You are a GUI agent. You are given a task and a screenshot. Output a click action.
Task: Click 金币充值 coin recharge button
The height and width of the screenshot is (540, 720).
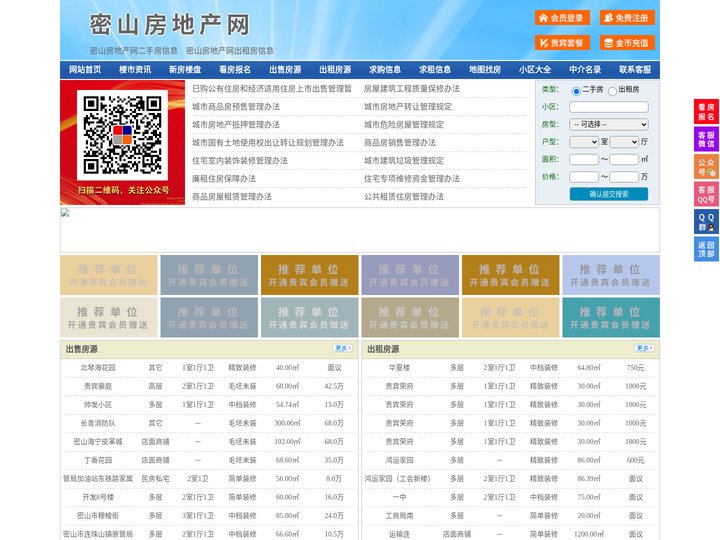(627, 43)
